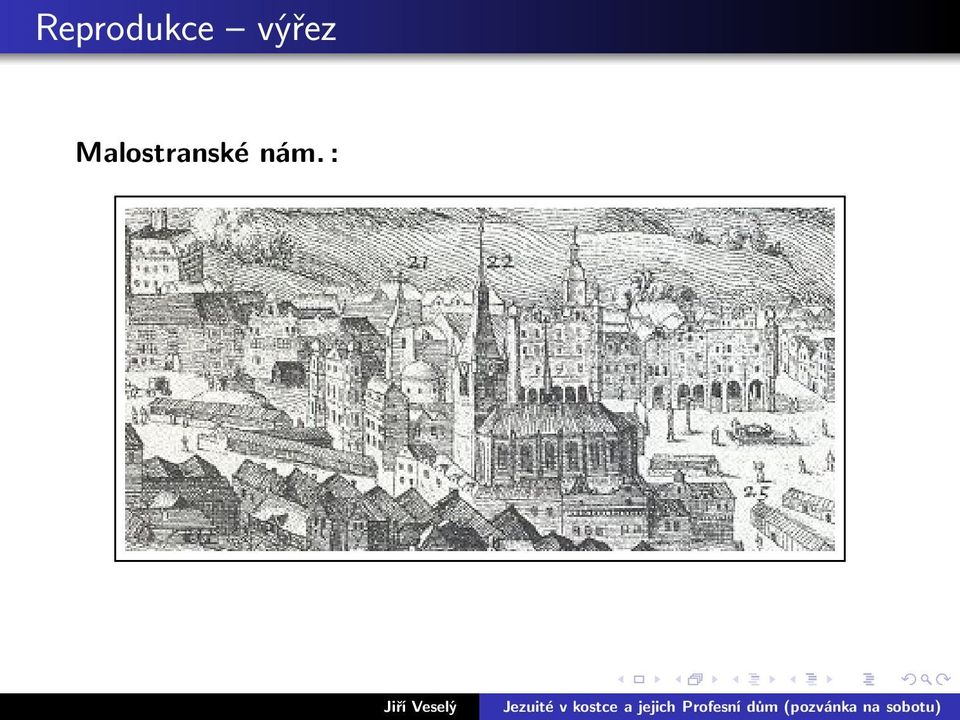The width and height of the screenshot is (960, 720).
Task: Click the slide rectangle navigation icon
Action: tap(639, 679)
